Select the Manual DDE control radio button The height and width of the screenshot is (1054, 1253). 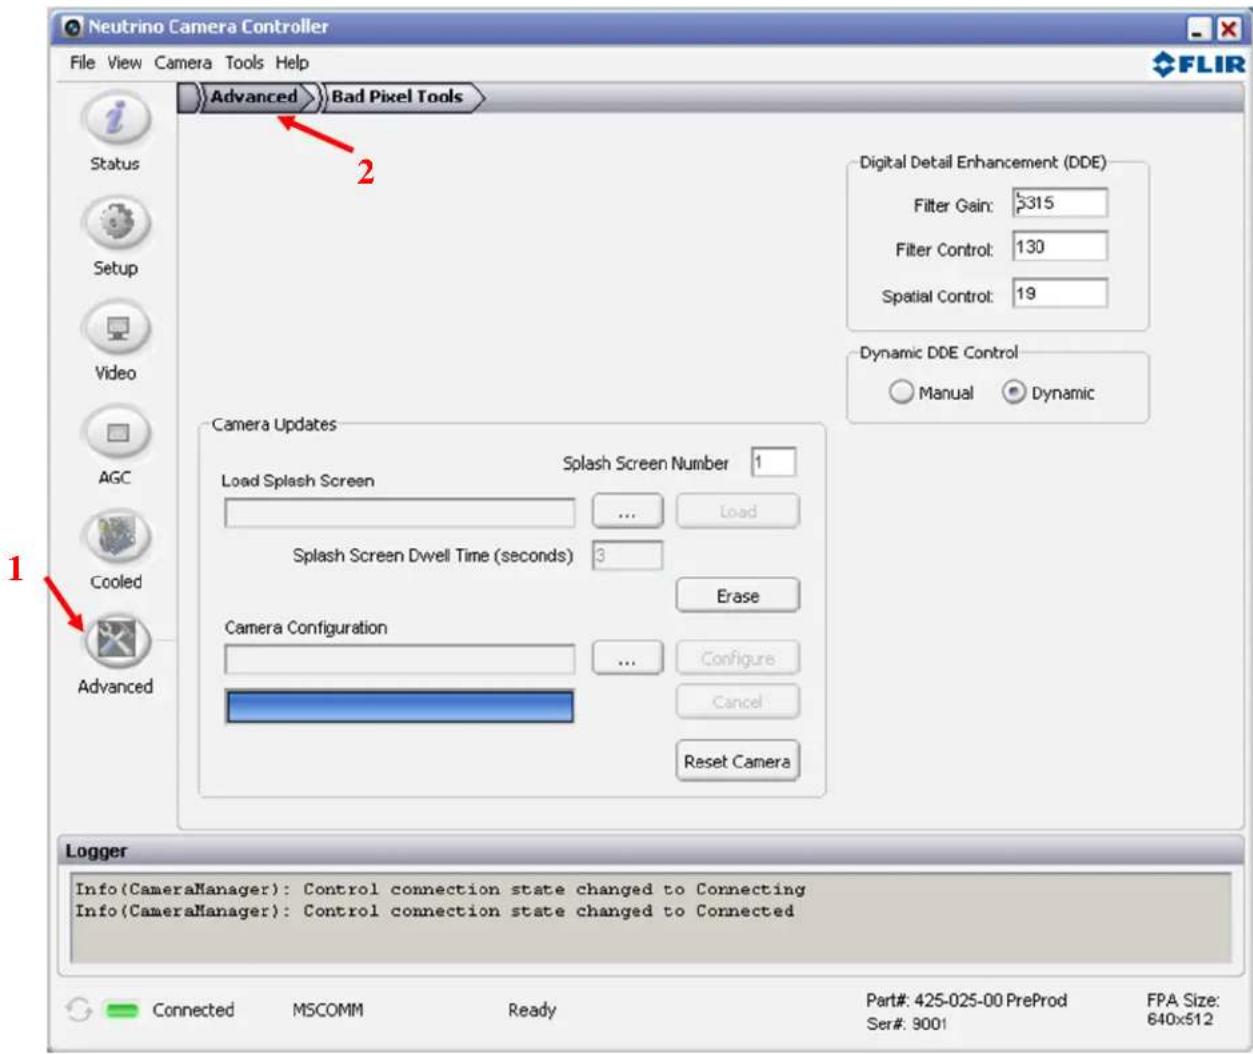click(x=901, y=392)
